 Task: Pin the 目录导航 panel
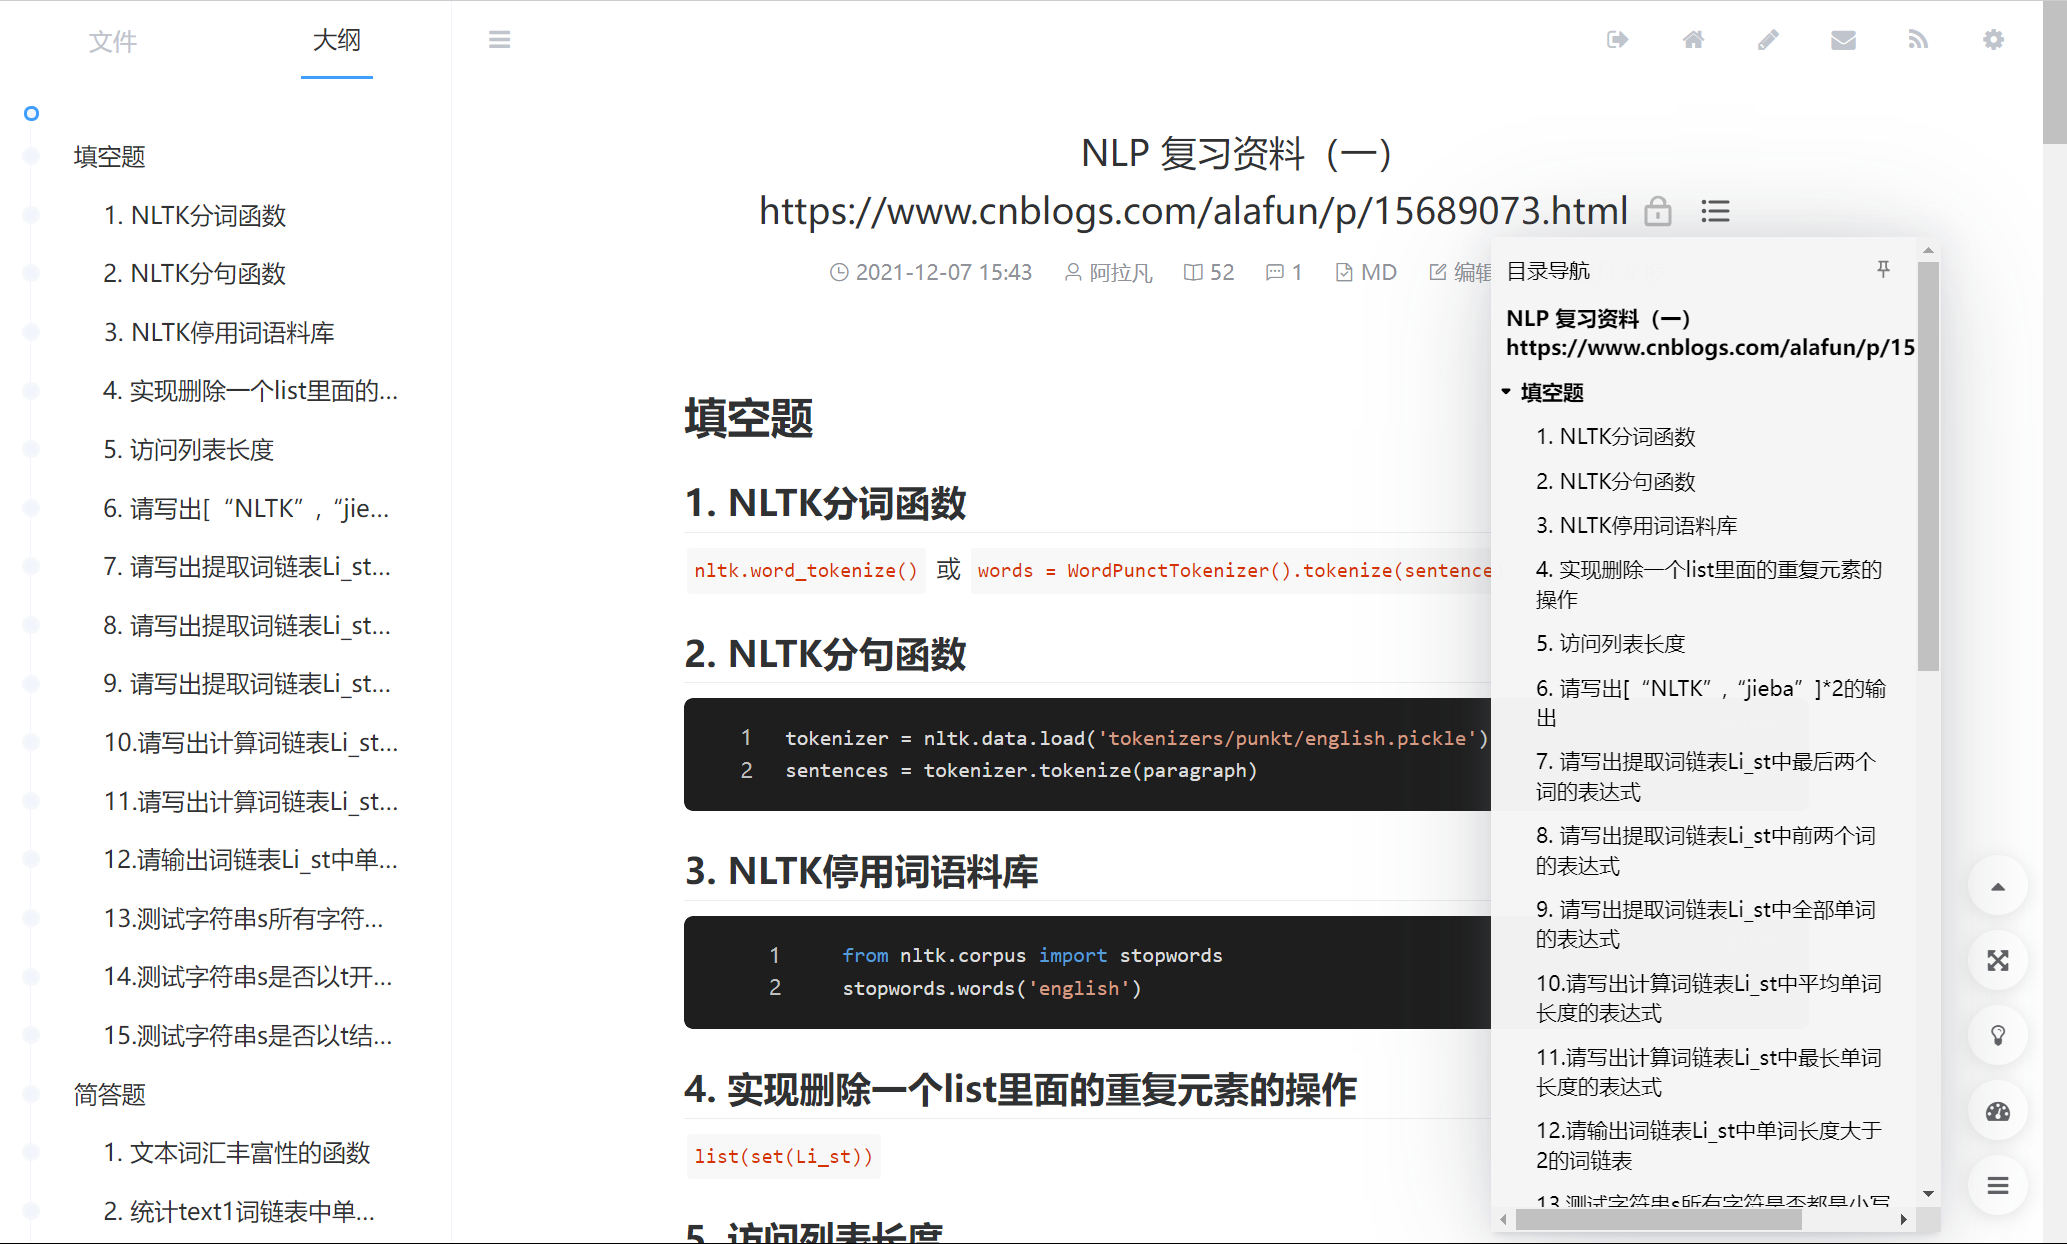tap(1884, 269)
